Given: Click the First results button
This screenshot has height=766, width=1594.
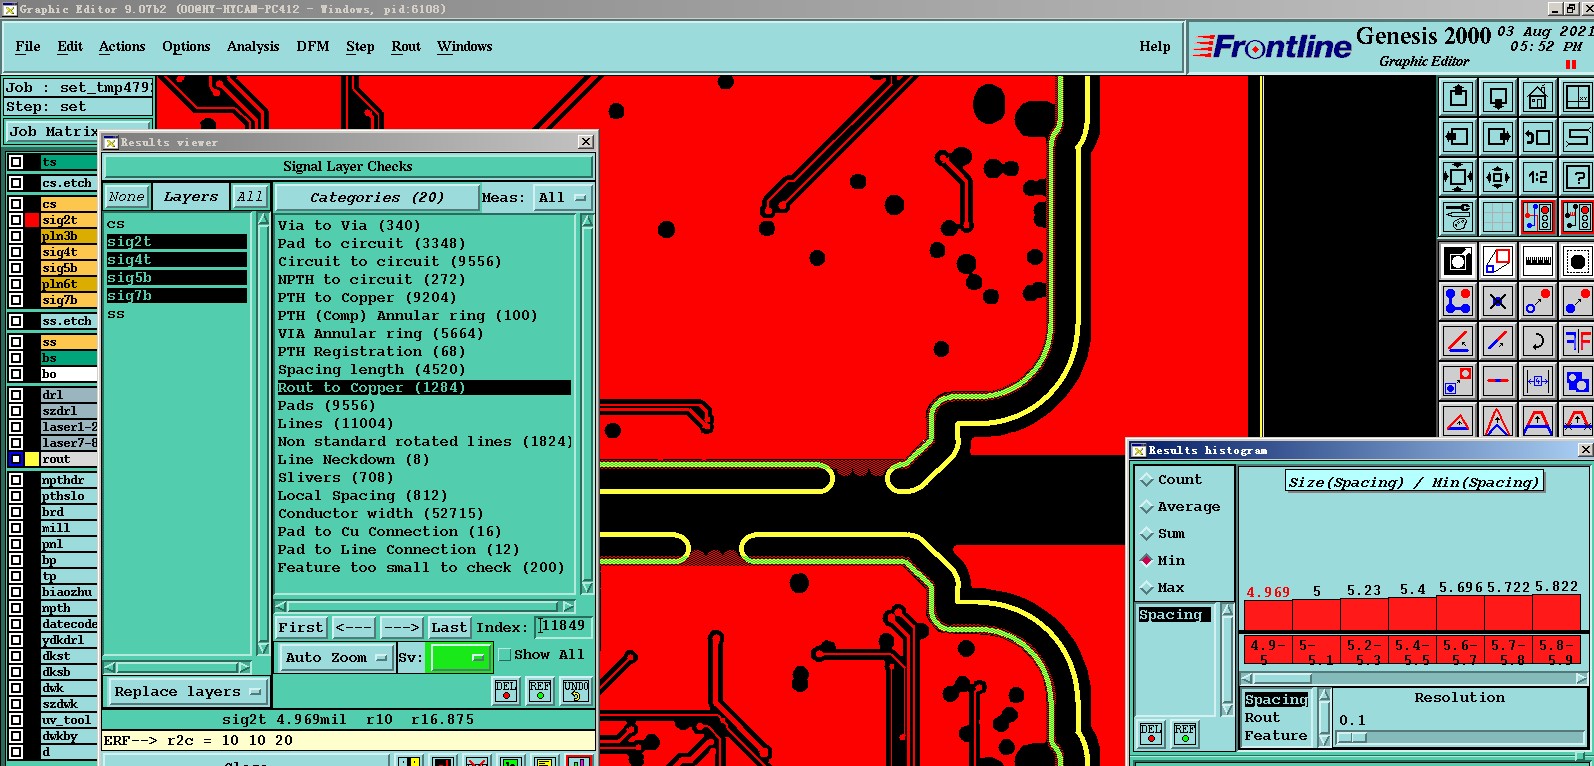Looking at the screenshot, I should pyautogui.click(x=300, y=627).
